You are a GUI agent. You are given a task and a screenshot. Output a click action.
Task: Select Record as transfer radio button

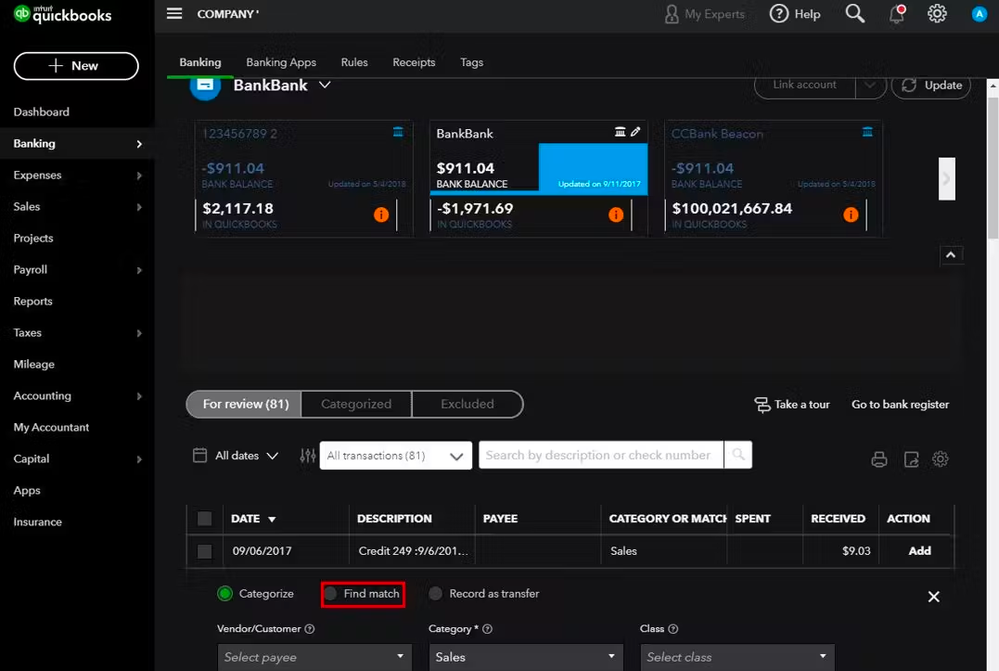click(436, 594)
